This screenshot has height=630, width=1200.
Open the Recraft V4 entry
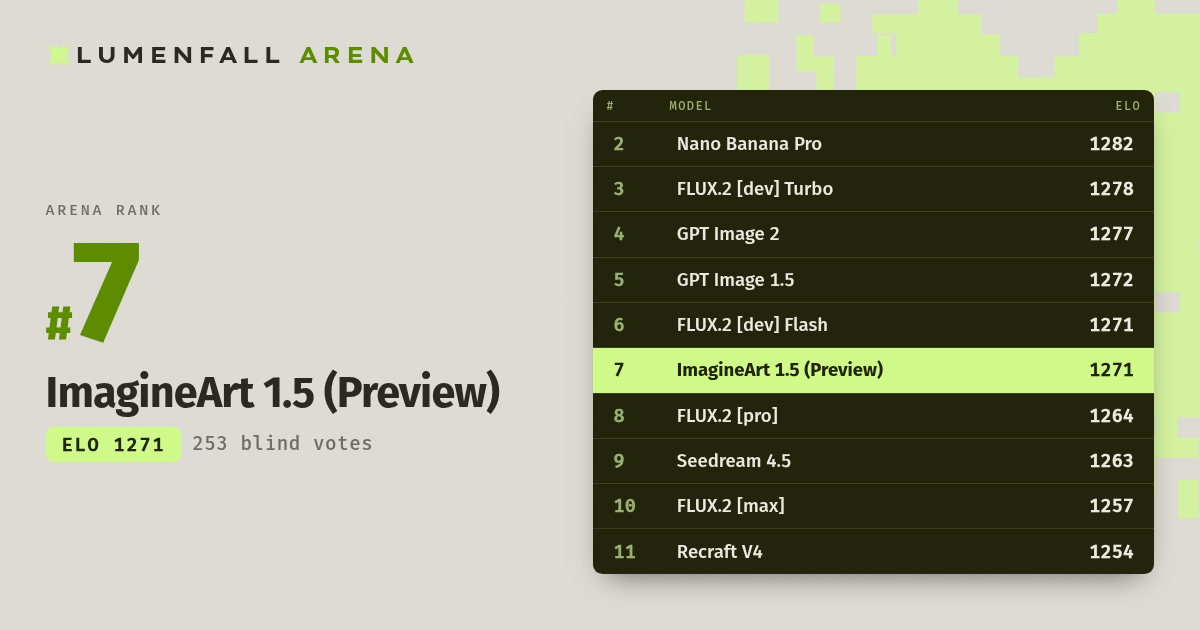click(x=873, y=551)
